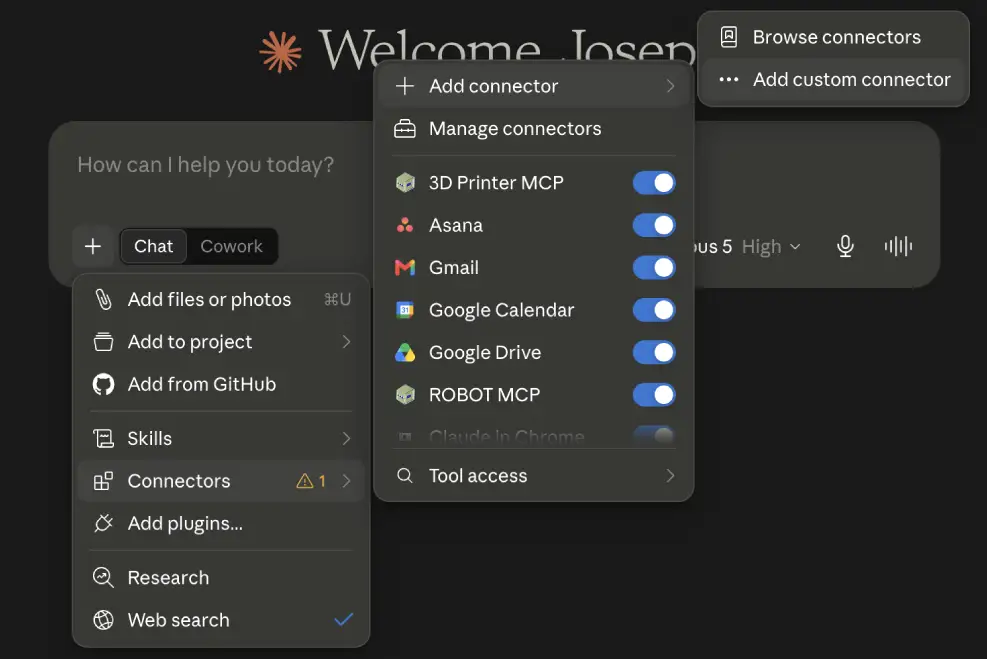Click the plug icon for plugins
987x659 pixels.
pyautogui.click(x=103, y=523)
